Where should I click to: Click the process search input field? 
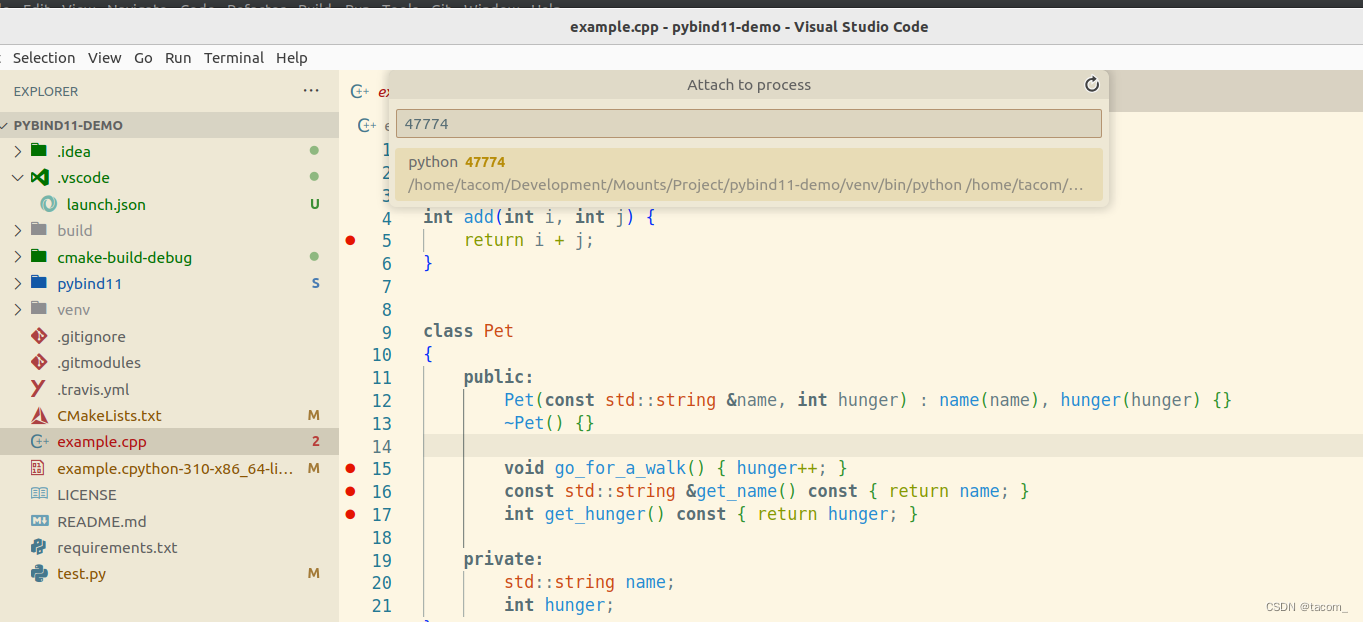(x=749, y=124)
